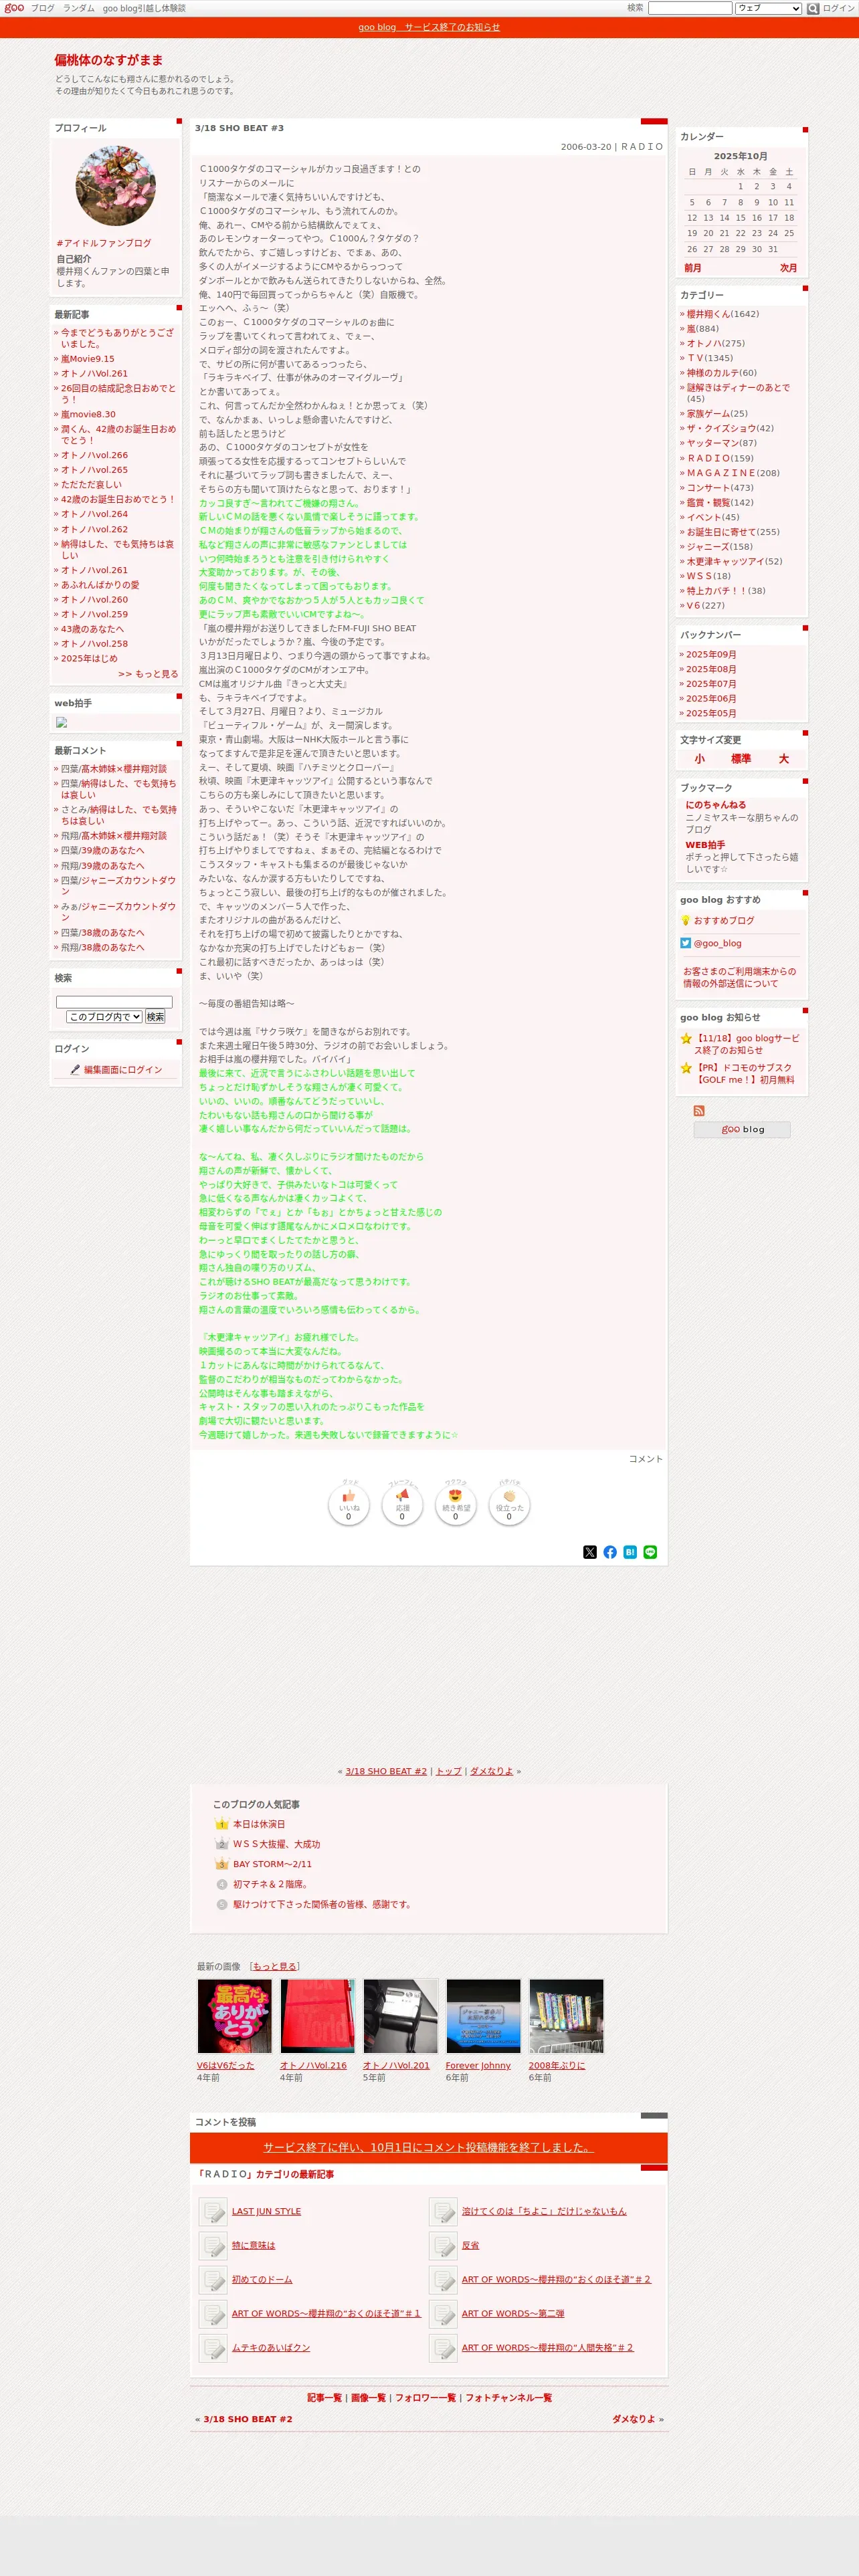Open the blog title 偏桃体のなすがまま

click(x=109, y=60)
